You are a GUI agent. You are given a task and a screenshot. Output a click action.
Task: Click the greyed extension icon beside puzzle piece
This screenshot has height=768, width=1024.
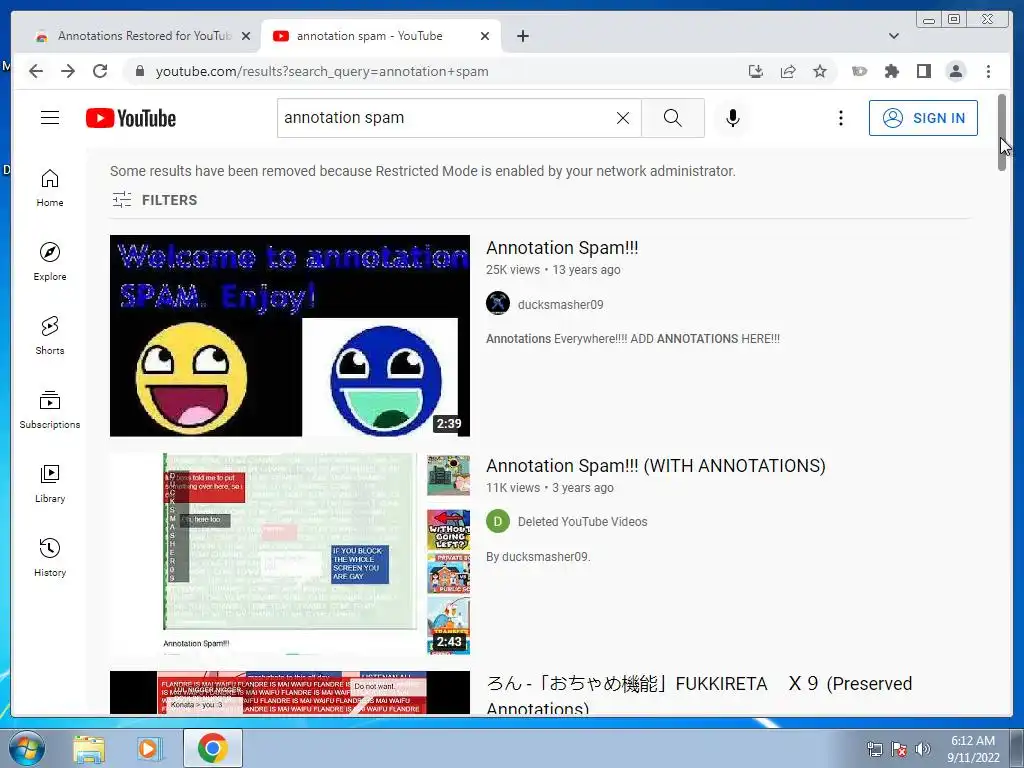pyautogui.click(x=859, y=71)
